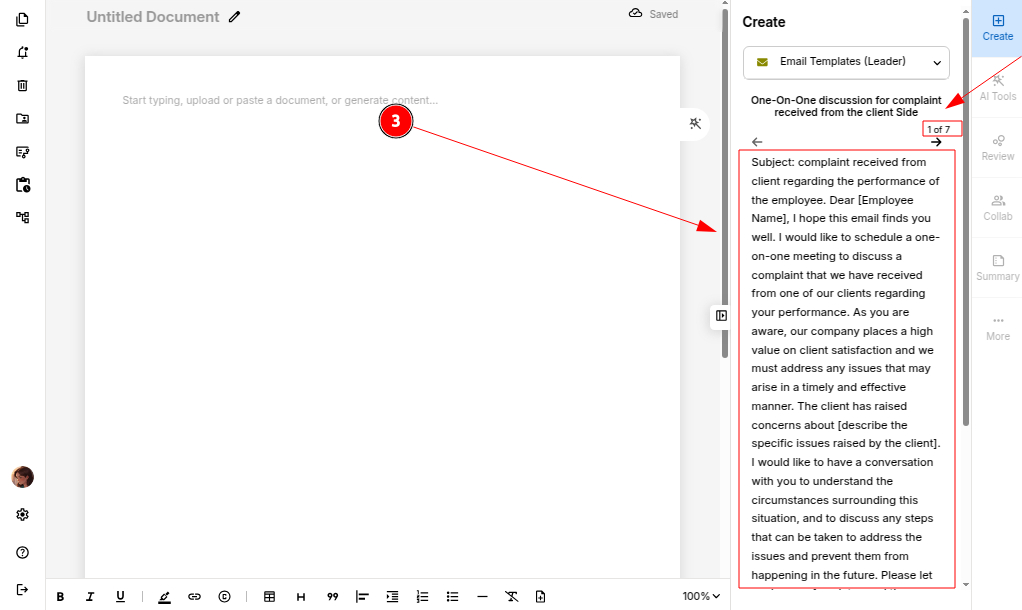Toggle italic formatting

click(90, 596)
